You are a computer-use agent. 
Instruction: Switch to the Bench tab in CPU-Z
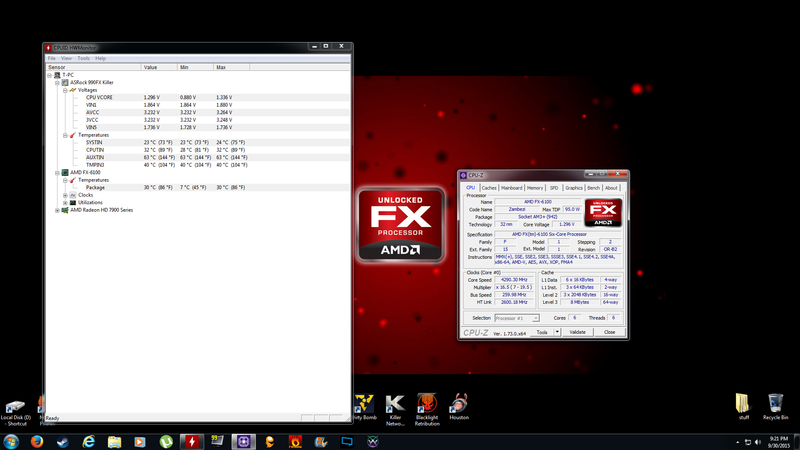click(x=593, y=188)
